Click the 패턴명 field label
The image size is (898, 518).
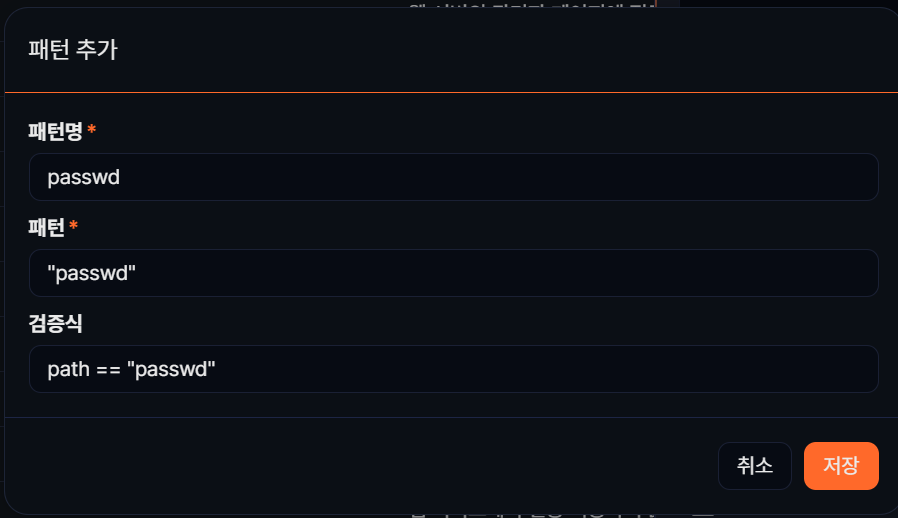55,131
